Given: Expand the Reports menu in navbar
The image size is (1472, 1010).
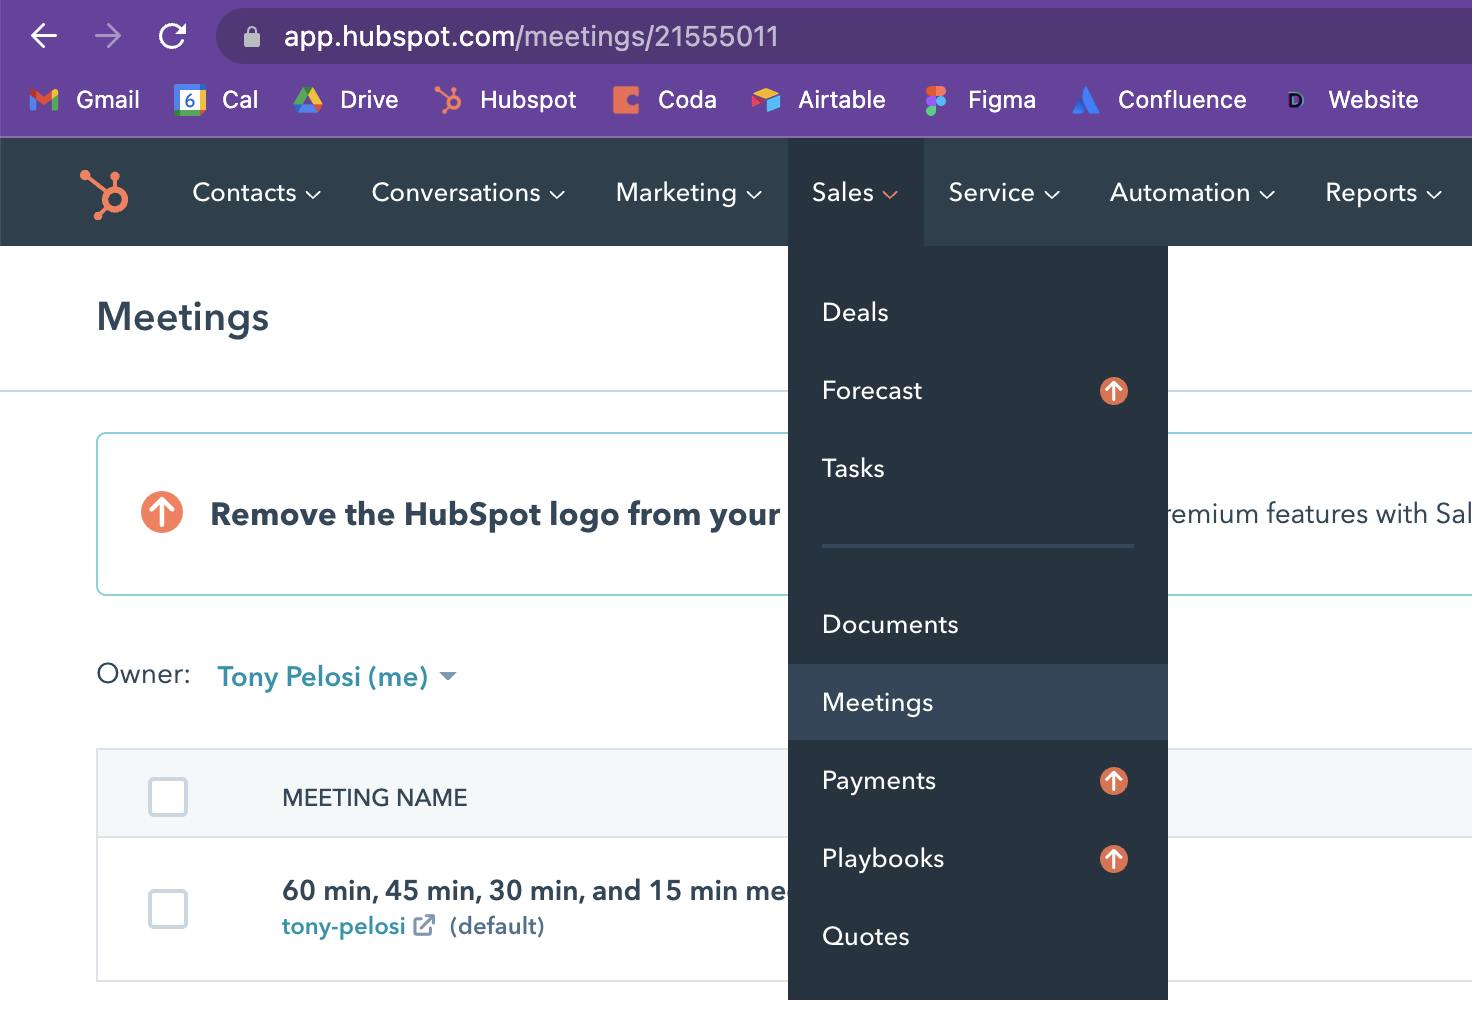Looking at the screenshot, I should [x=1383, y=193].
